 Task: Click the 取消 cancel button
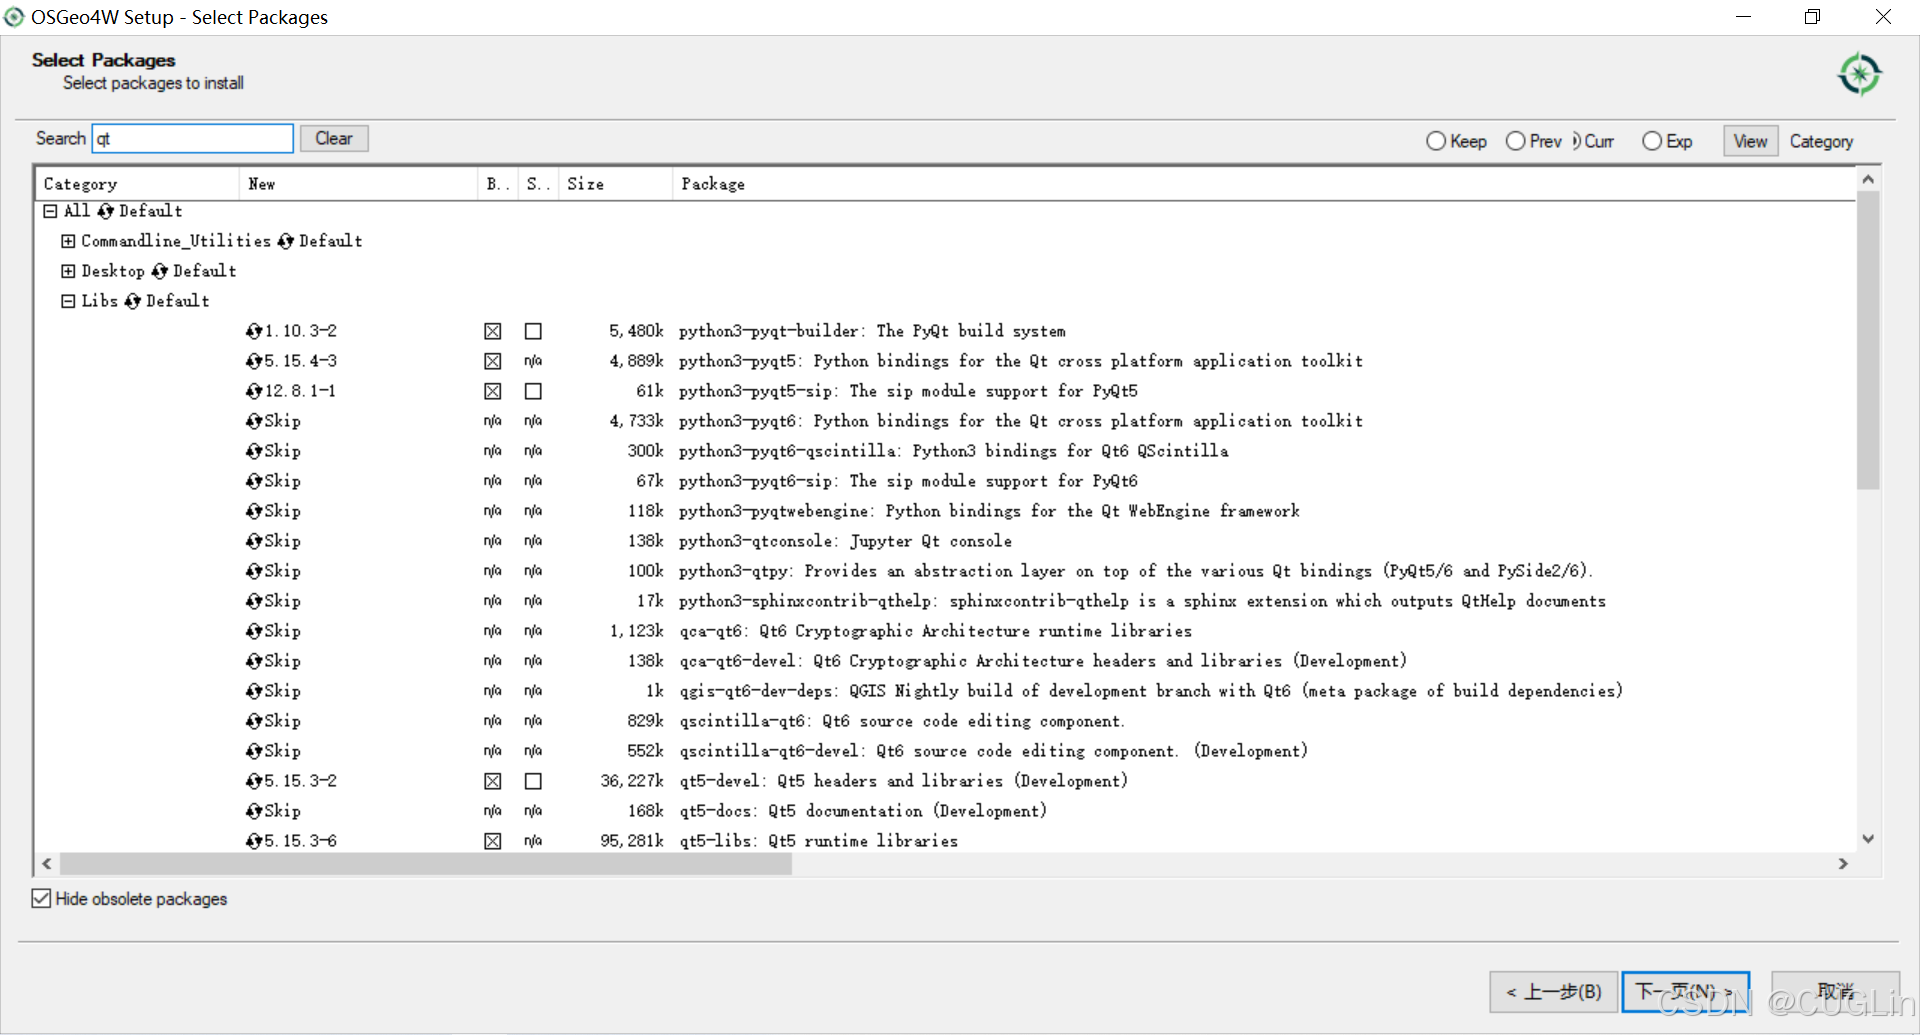1836,992
